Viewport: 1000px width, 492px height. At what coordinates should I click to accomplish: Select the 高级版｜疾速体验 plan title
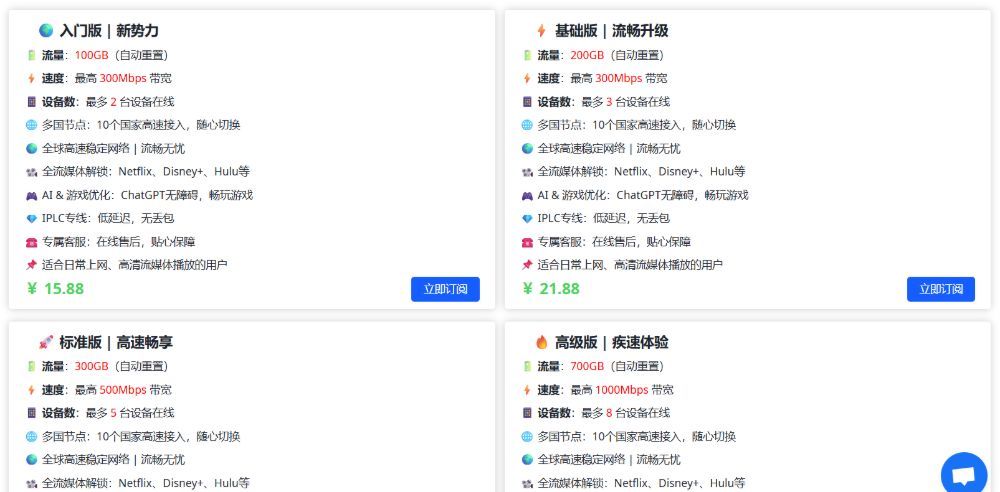(611, 342)
